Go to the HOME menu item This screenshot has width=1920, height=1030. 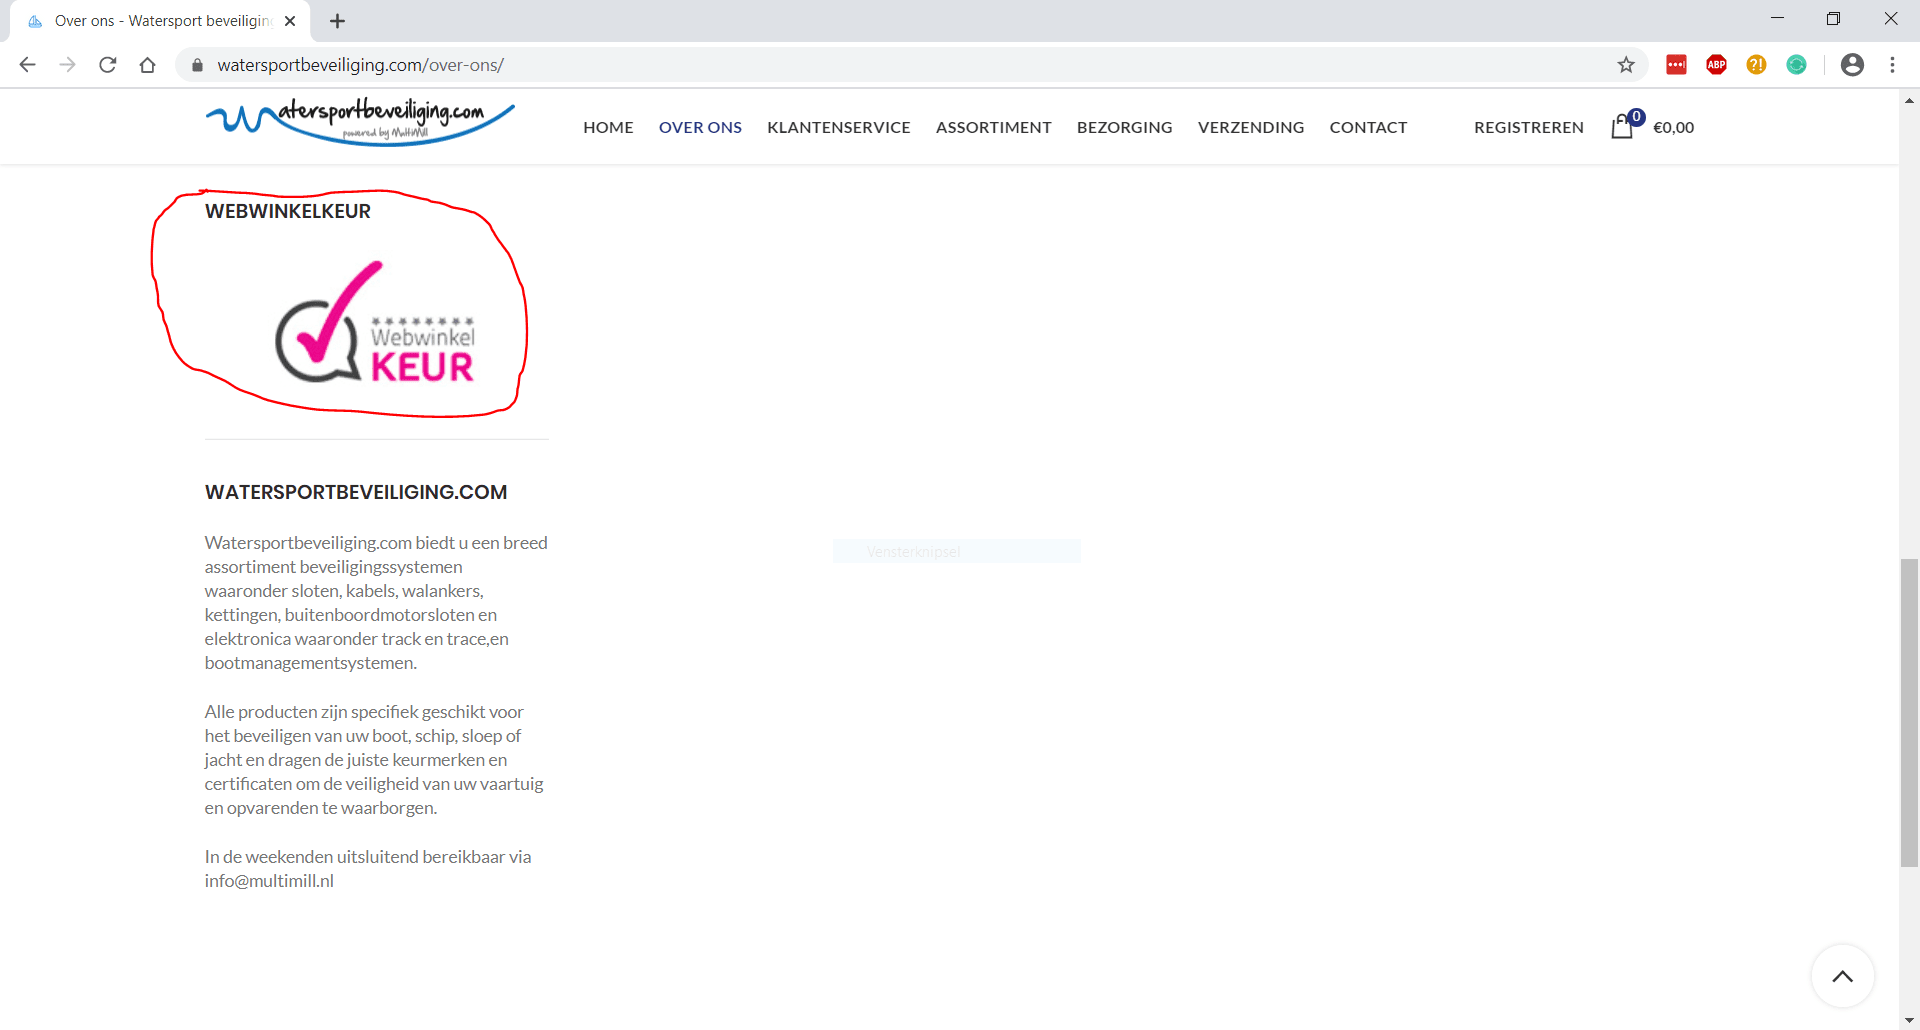point(608,127)
